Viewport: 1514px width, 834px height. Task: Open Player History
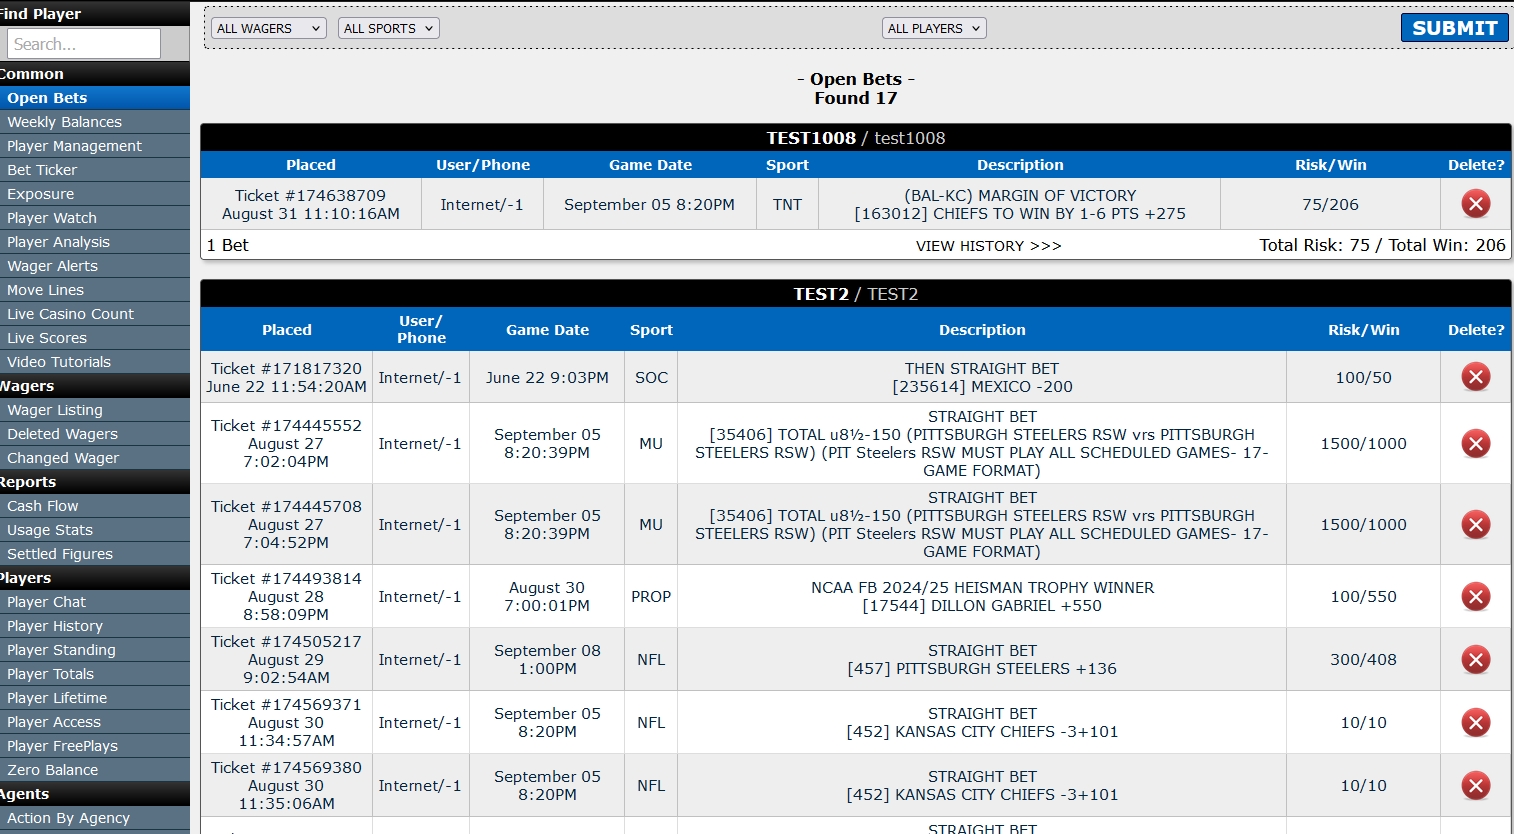pyautogui.click(x=95, y=626)
